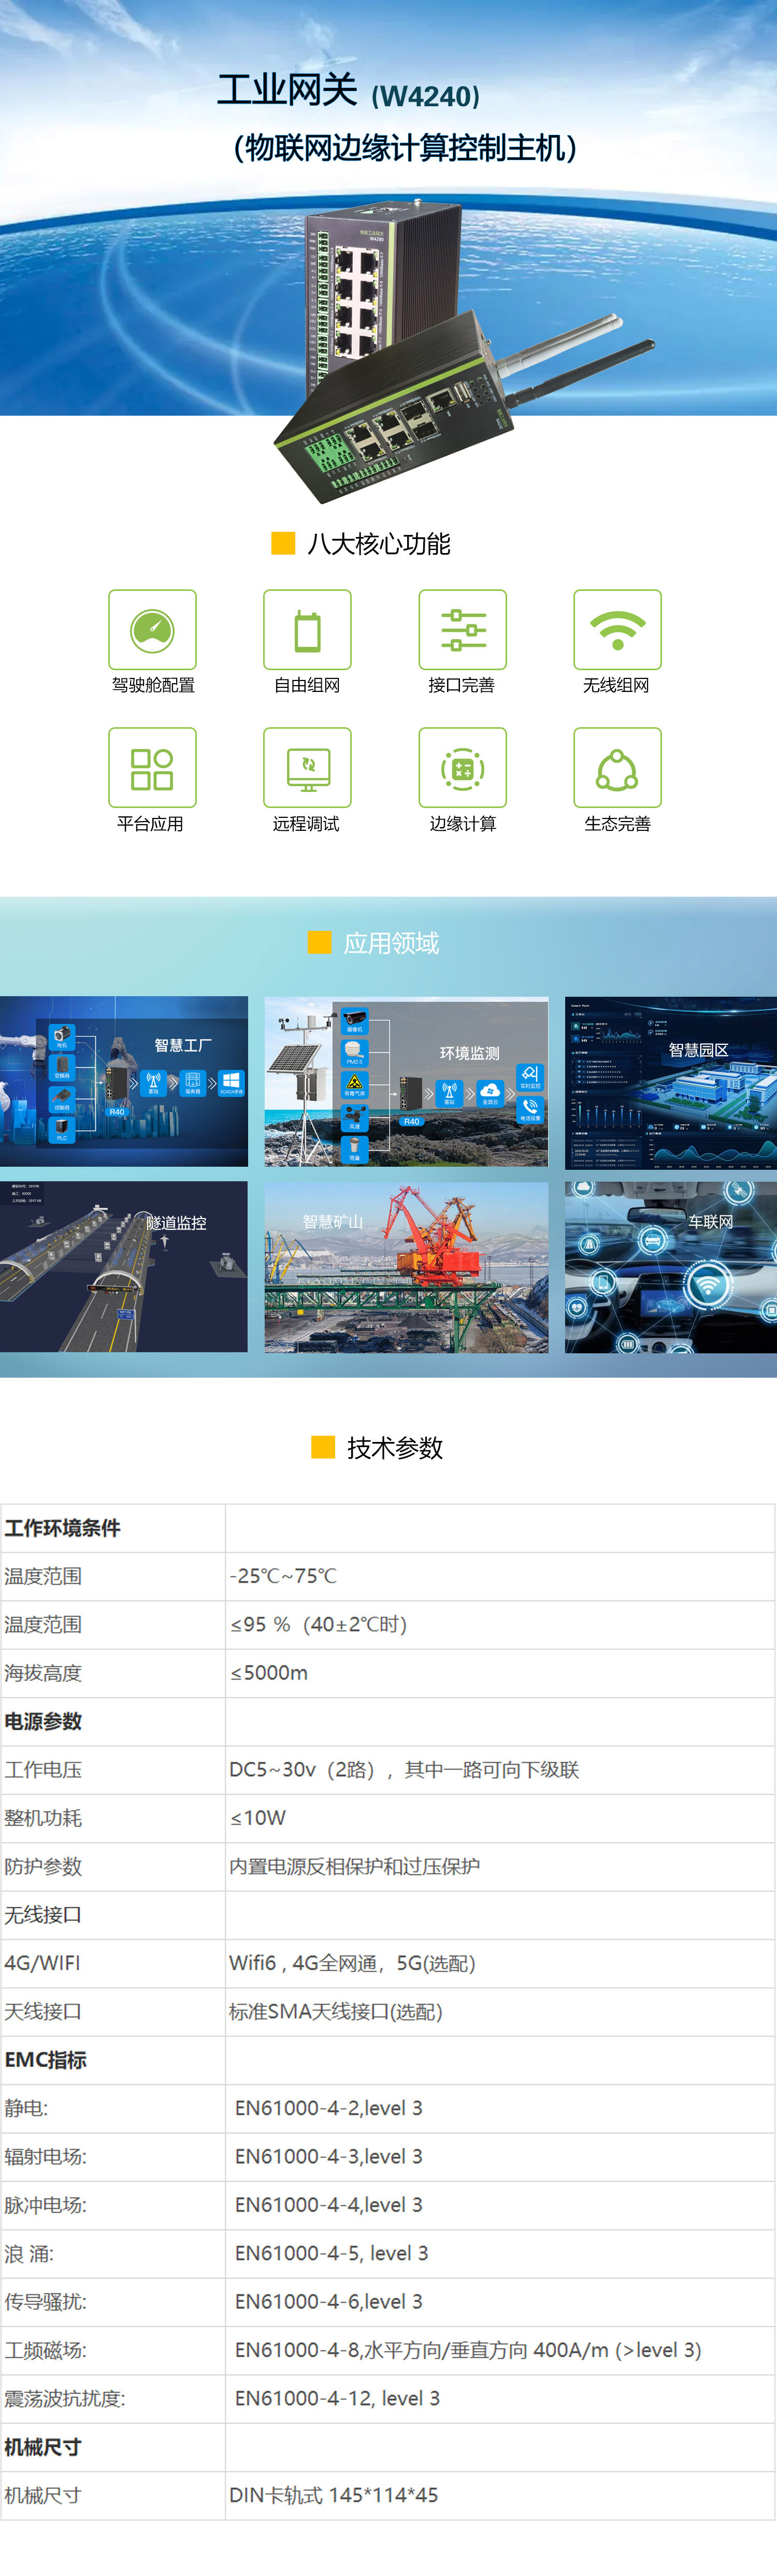Open the 智慧矿山 application image
777x2576 pixels.
(x=406, y=1267)
